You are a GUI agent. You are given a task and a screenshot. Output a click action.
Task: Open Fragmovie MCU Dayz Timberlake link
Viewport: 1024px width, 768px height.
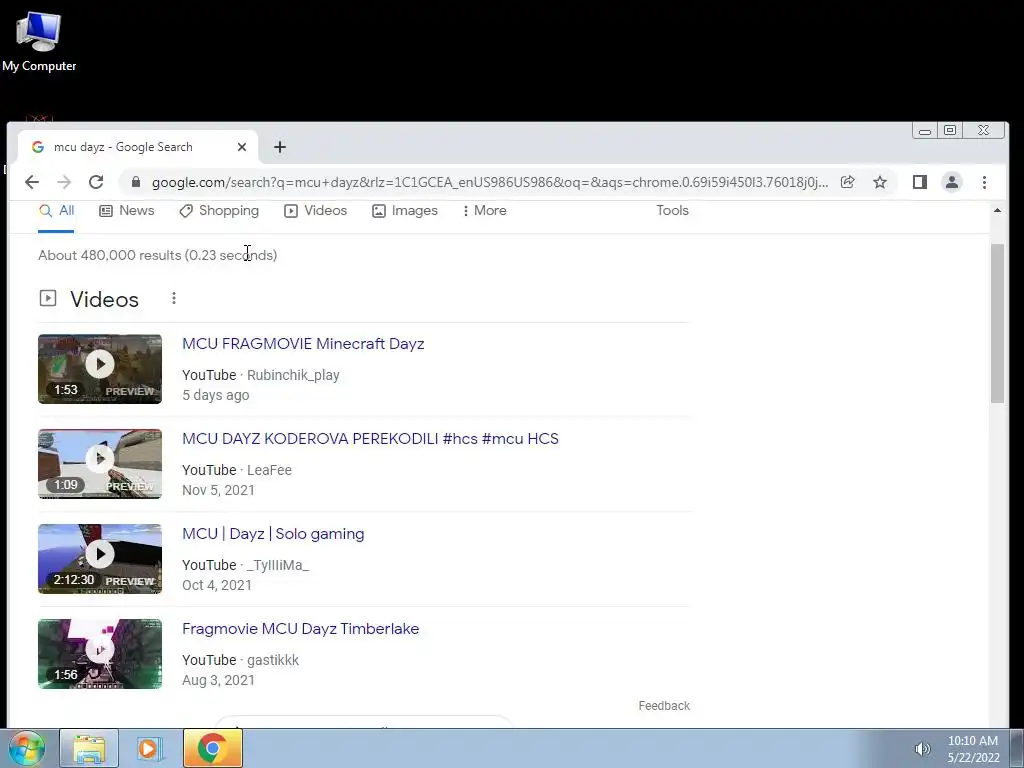300,628
